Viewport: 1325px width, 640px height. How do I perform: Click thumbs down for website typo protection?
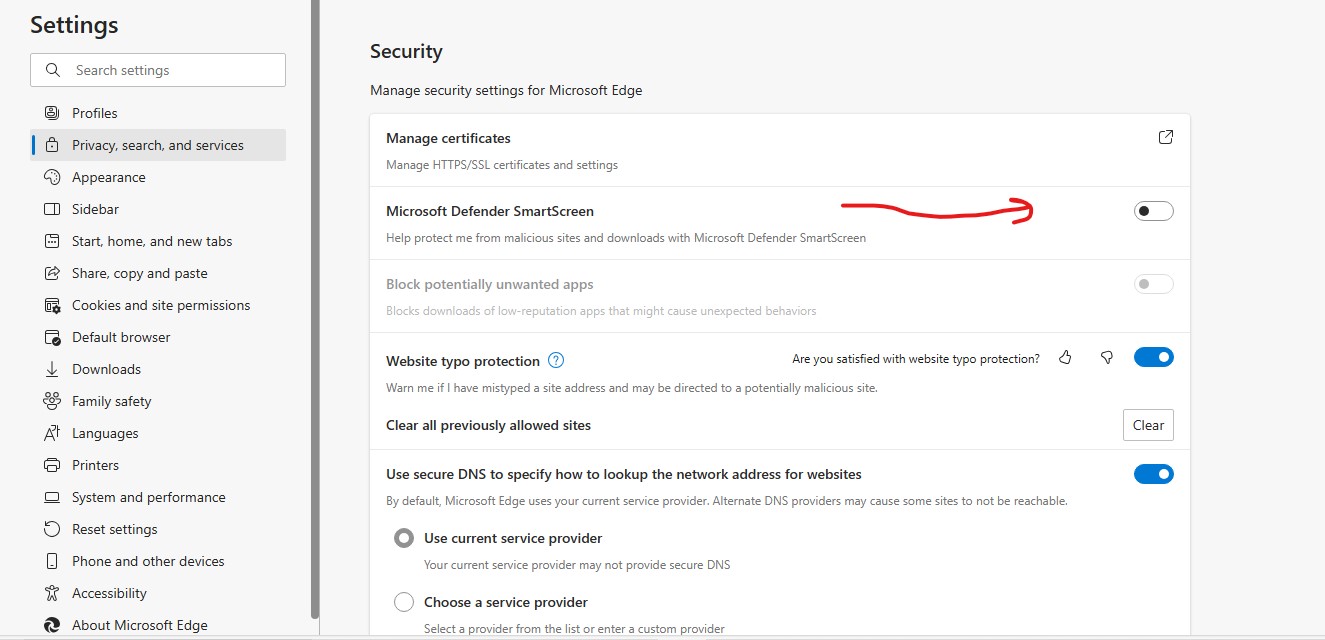tap(1106, 357)
